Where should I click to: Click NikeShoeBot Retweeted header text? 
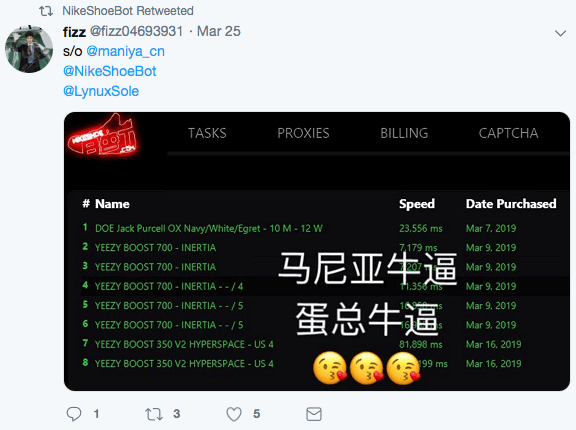point(128,11)
